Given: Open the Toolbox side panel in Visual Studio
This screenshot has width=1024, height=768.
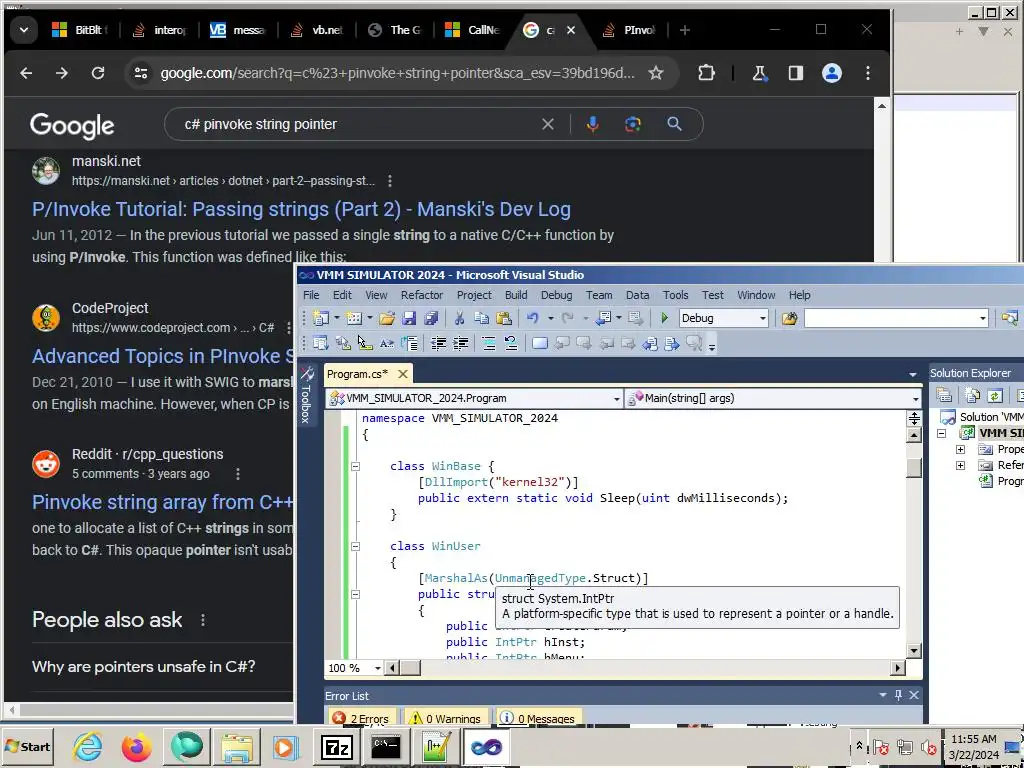Looking at the screenshot, I should tap(306, 394).
